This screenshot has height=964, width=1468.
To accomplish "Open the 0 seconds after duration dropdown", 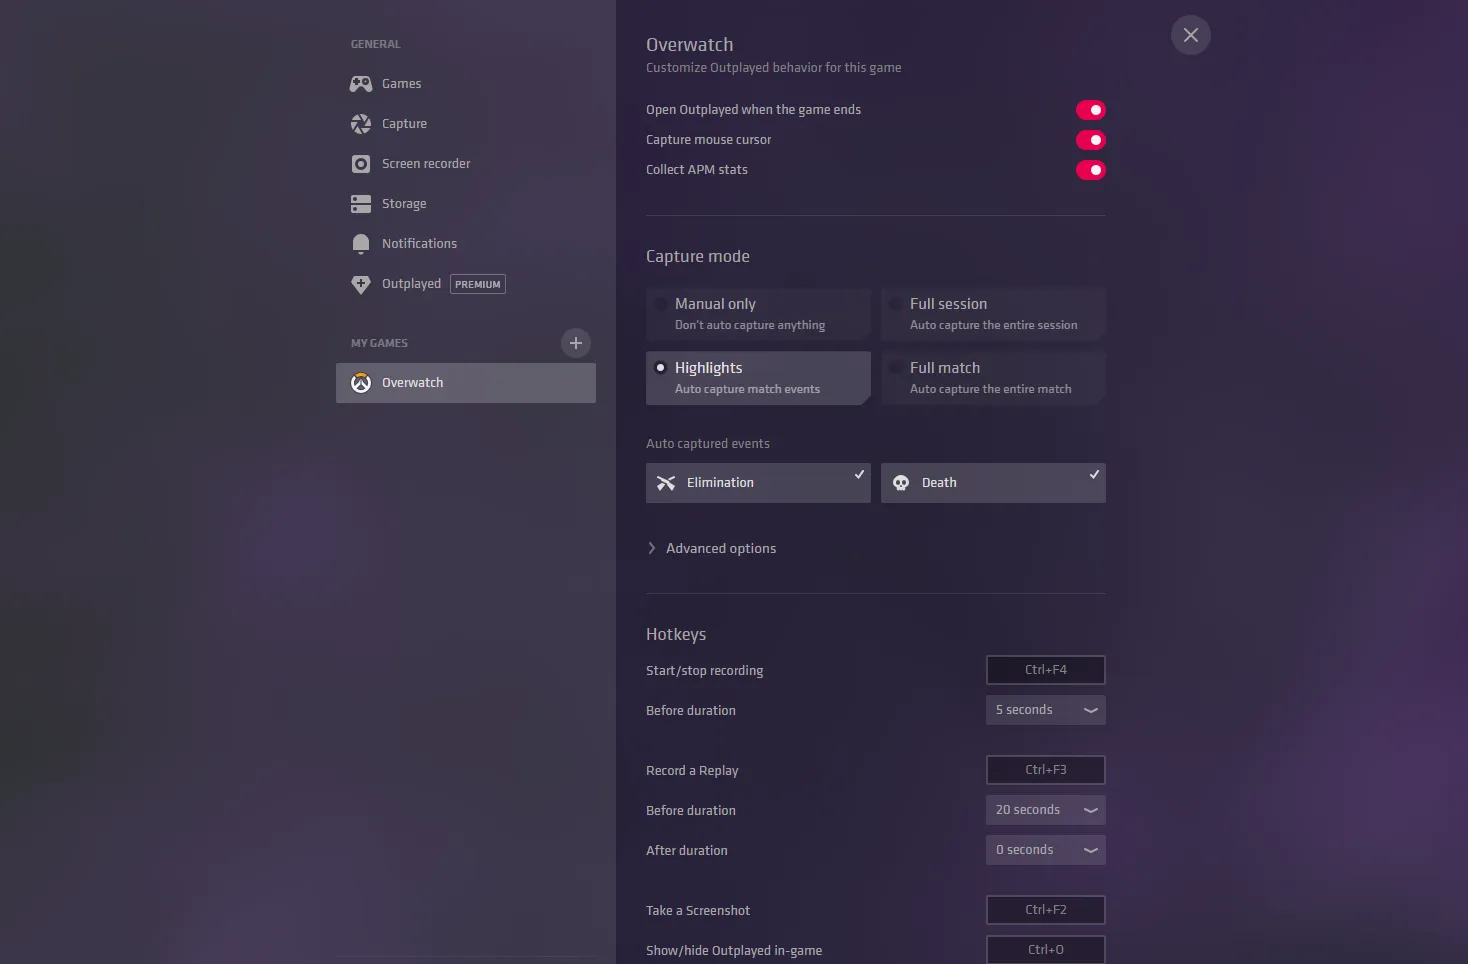I will (1046, 850).
